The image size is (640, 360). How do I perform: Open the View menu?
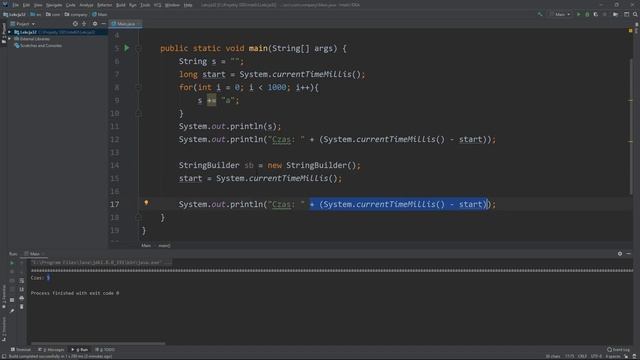[x=38, y=5]
